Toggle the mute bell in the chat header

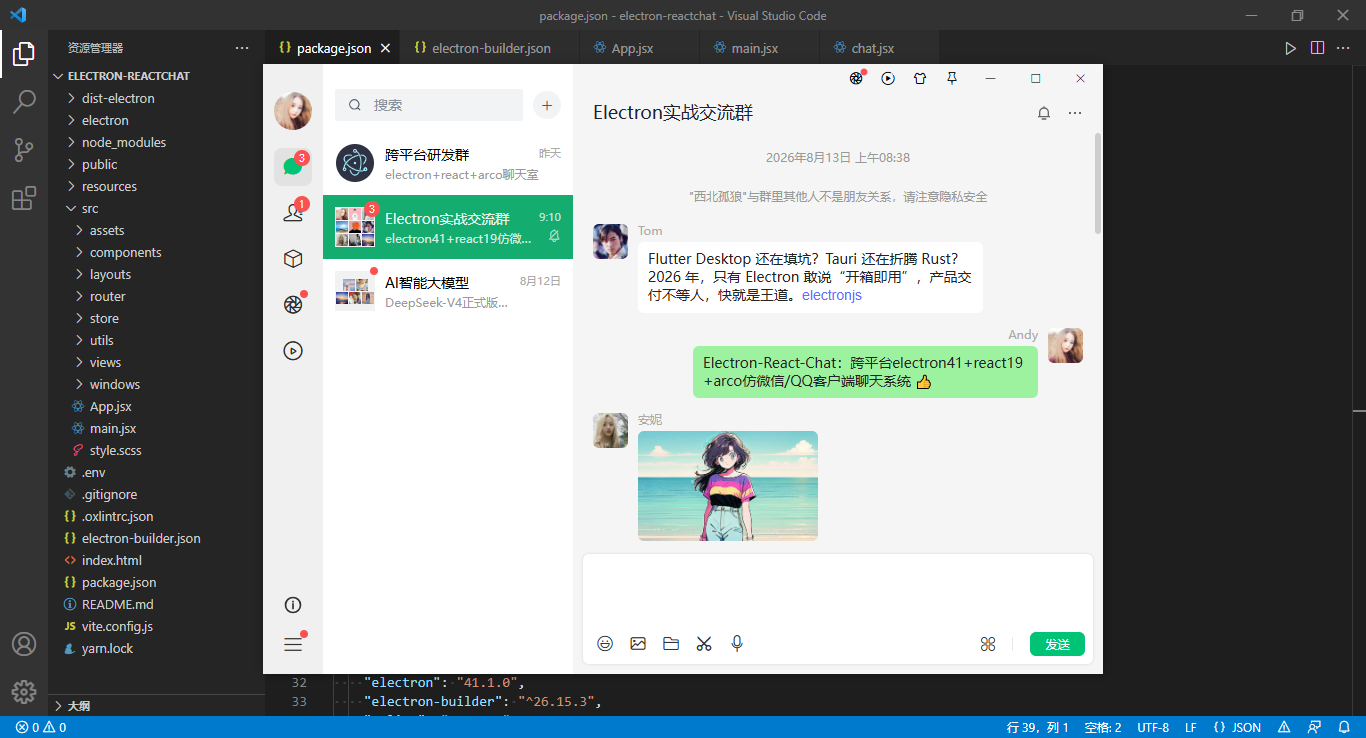coord(1044,113)
